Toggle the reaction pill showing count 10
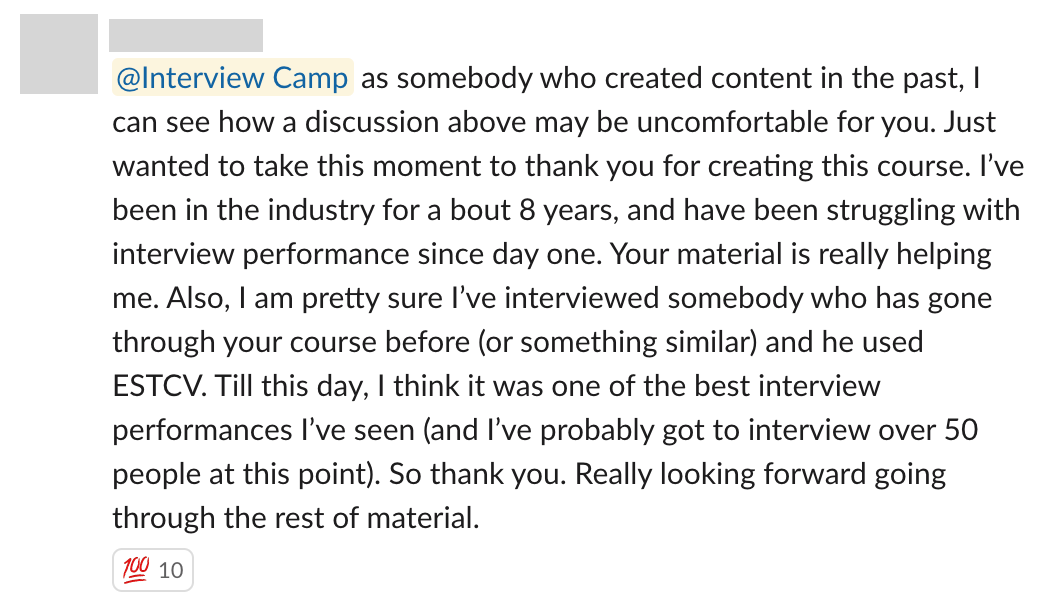Image resolution: width=1046 pixels, height=604 pixels. click(153, 570)
